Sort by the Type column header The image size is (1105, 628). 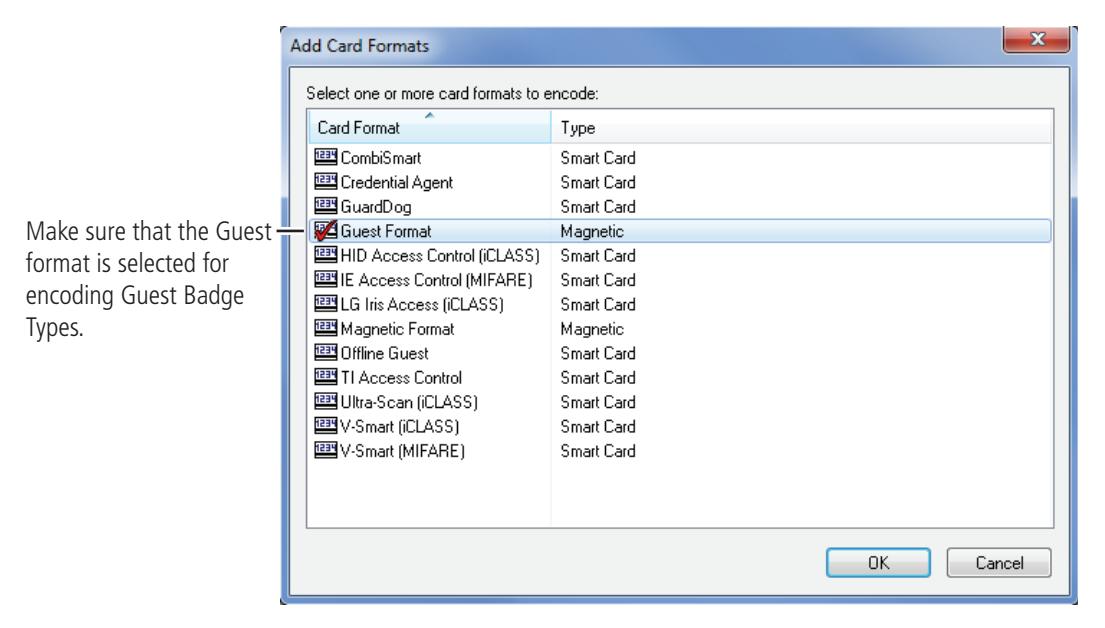pos(801,128)
